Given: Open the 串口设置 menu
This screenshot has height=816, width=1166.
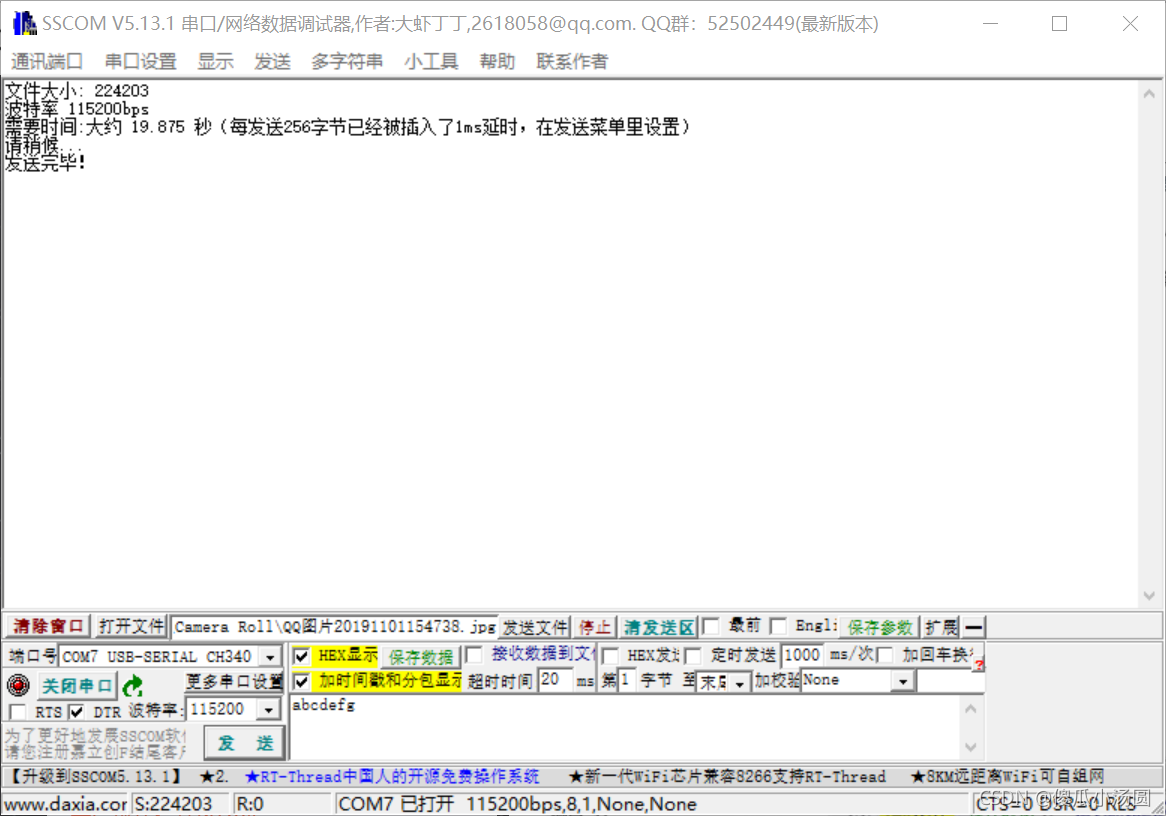Looking at the screenshot, I should [x=141, y=61].
